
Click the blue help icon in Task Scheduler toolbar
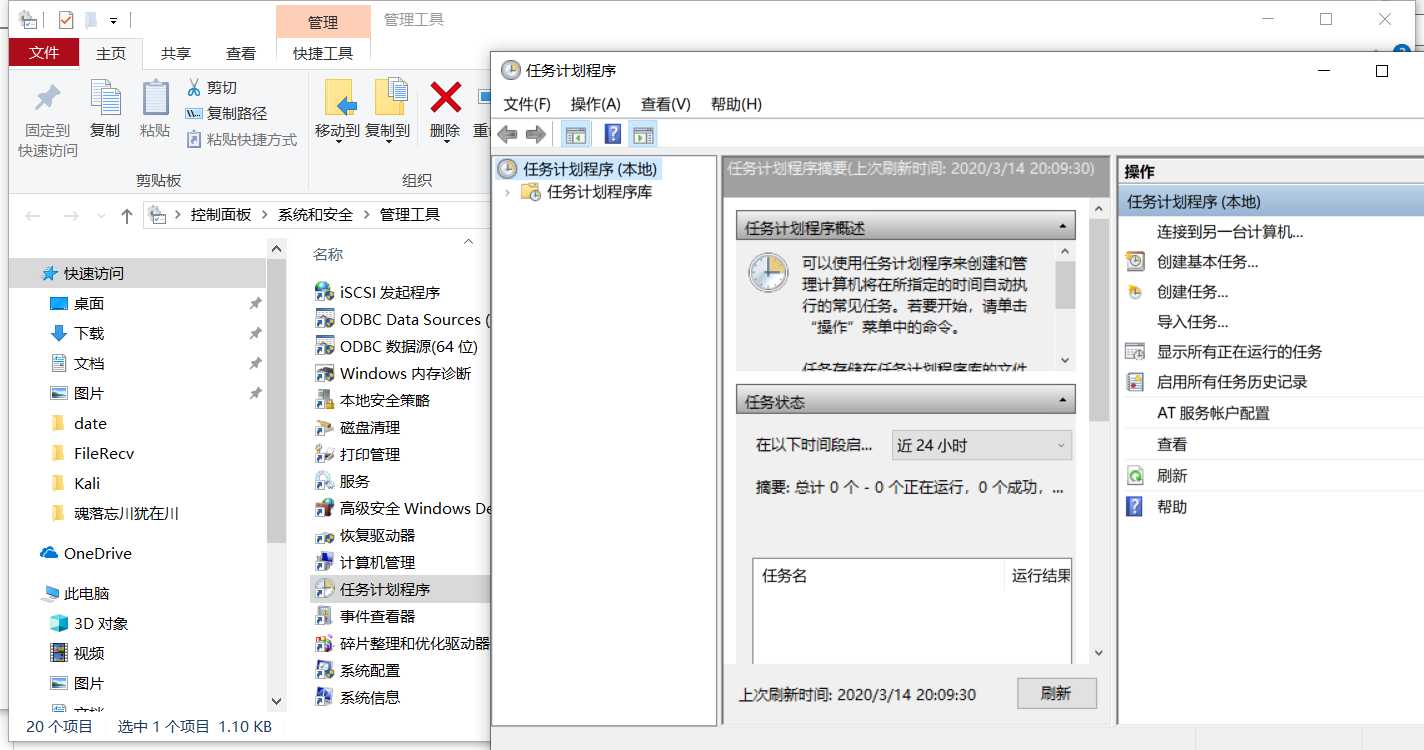(x=613, y=134)
